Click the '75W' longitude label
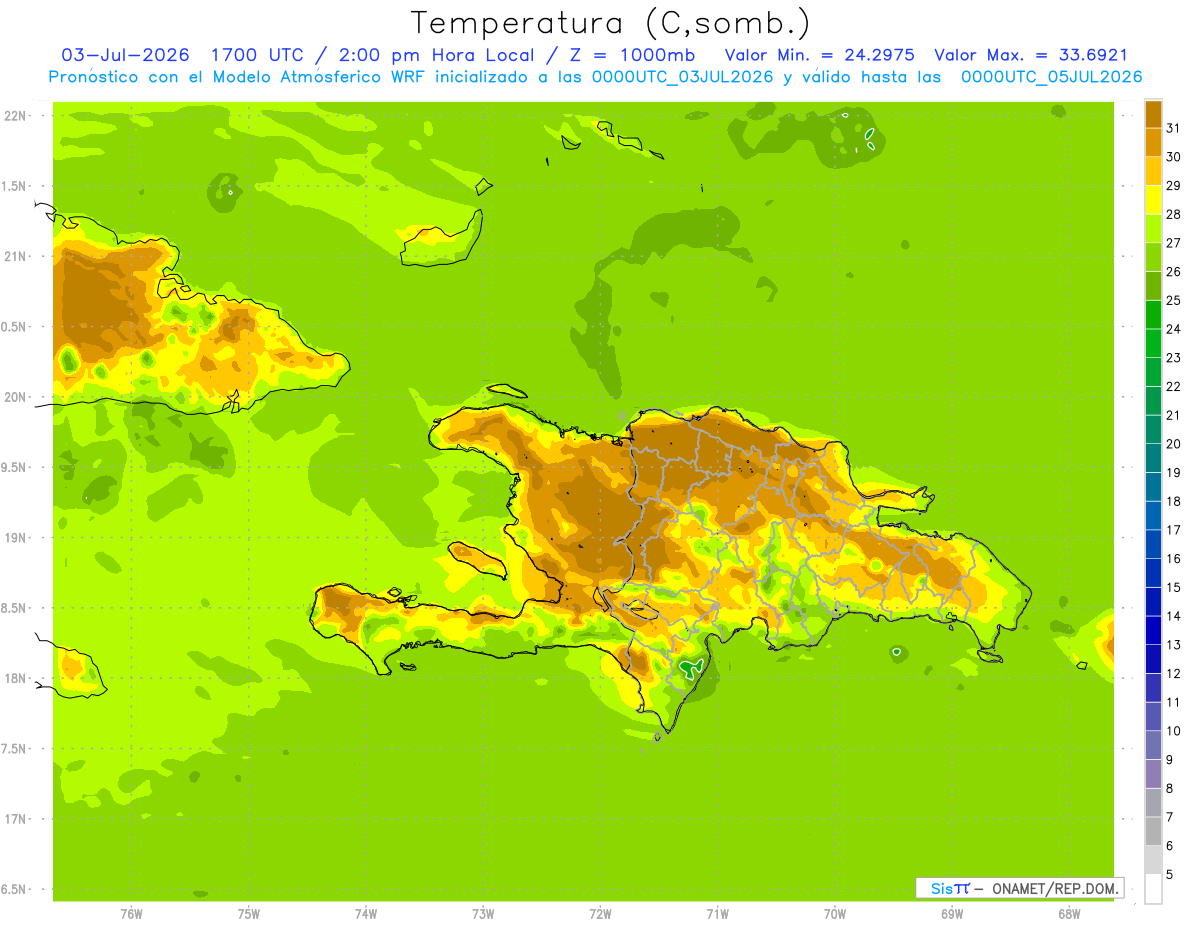 point(249,914)
